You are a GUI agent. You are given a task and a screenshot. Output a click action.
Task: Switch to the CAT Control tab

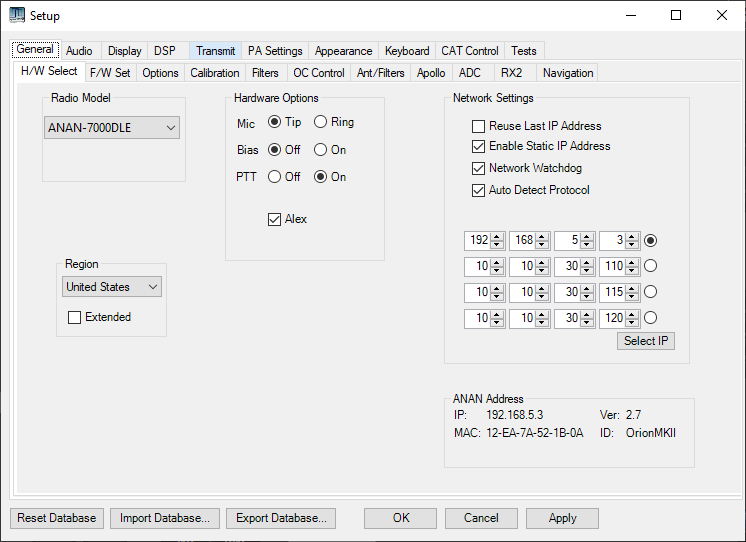pyautogui.click(x=470, y=51)
